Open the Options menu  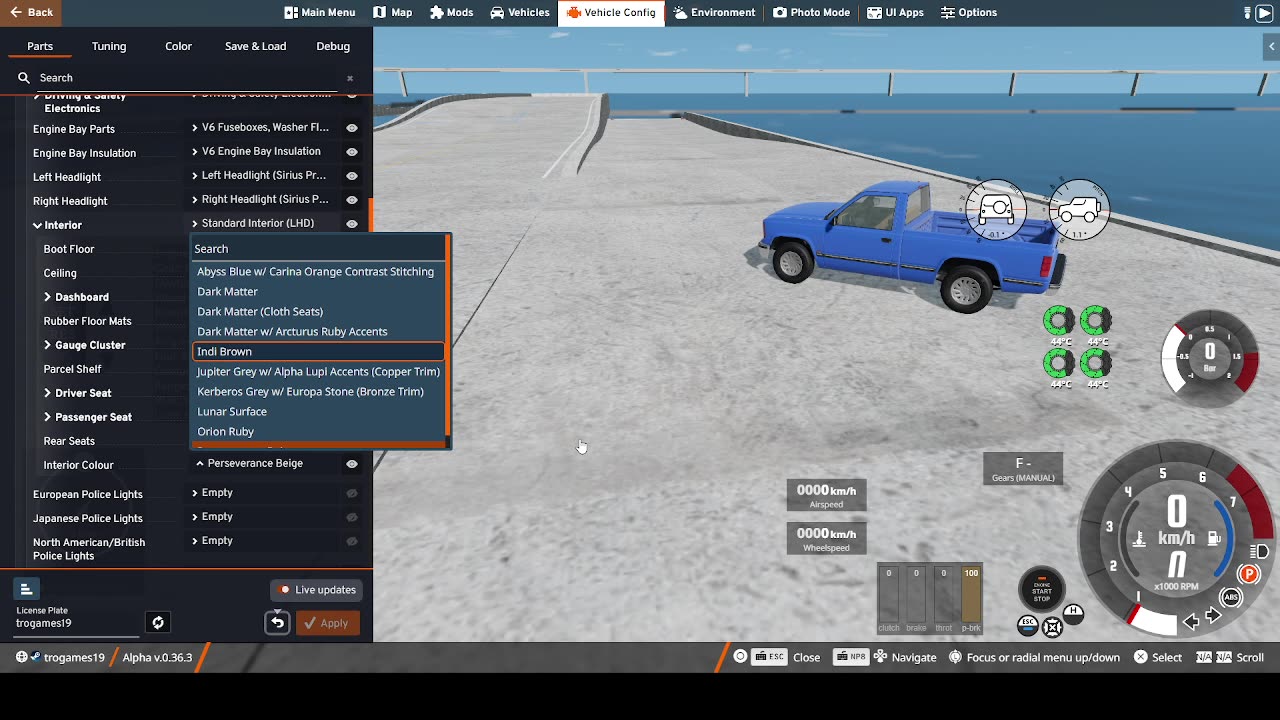tap(969, 12)
